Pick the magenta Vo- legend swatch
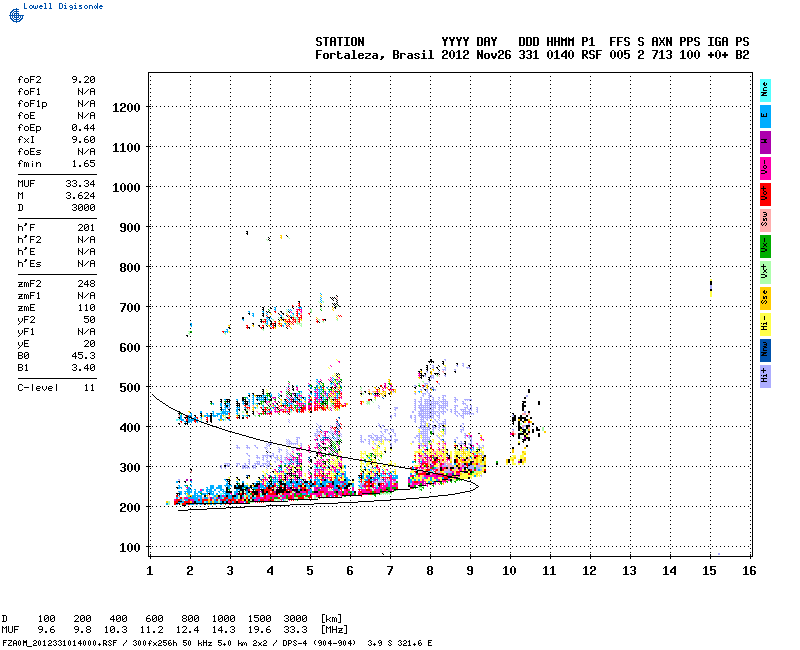The height and width of the screenshot is (650, 800). coord(765,168)
